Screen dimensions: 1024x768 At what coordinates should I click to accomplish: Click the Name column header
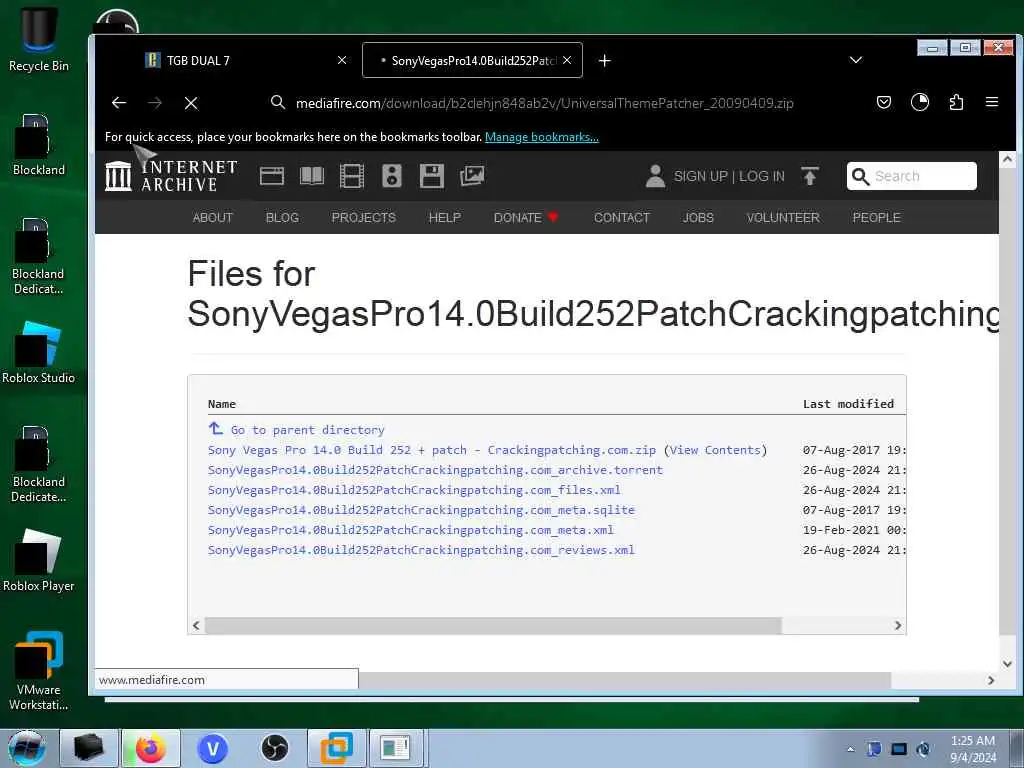pos(222,404)
